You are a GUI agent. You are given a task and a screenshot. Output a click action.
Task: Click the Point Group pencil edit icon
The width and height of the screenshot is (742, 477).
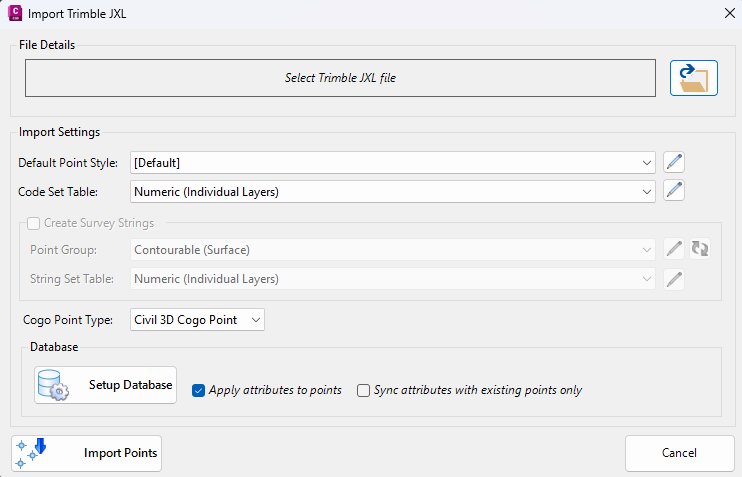coord(674,249)
